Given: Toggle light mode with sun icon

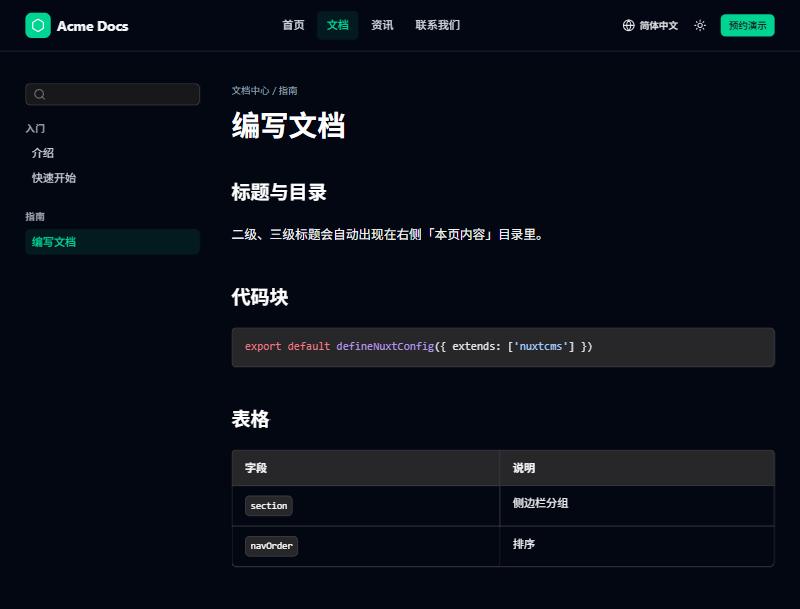Looking at the screenshot, I should click(700, 26).
